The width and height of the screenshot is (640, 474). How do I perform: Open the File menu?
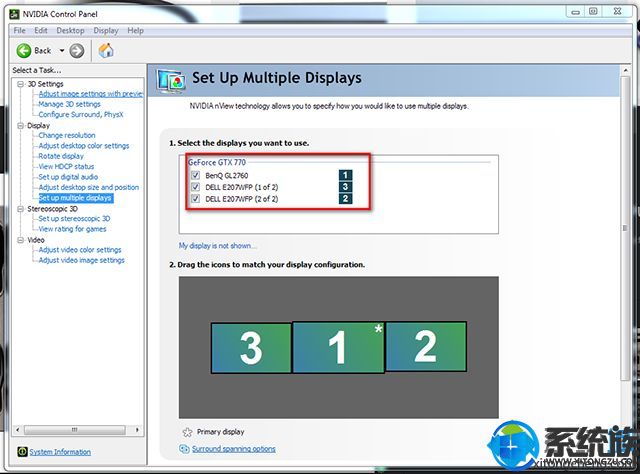[20, 31]
